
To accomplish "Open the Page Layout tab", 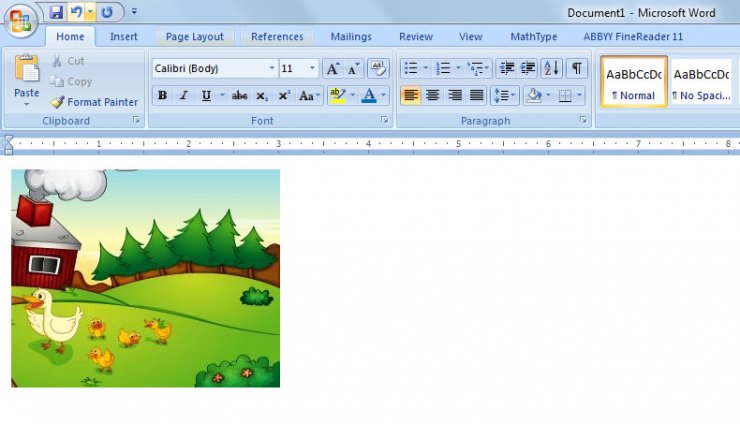I will point(194,36).
